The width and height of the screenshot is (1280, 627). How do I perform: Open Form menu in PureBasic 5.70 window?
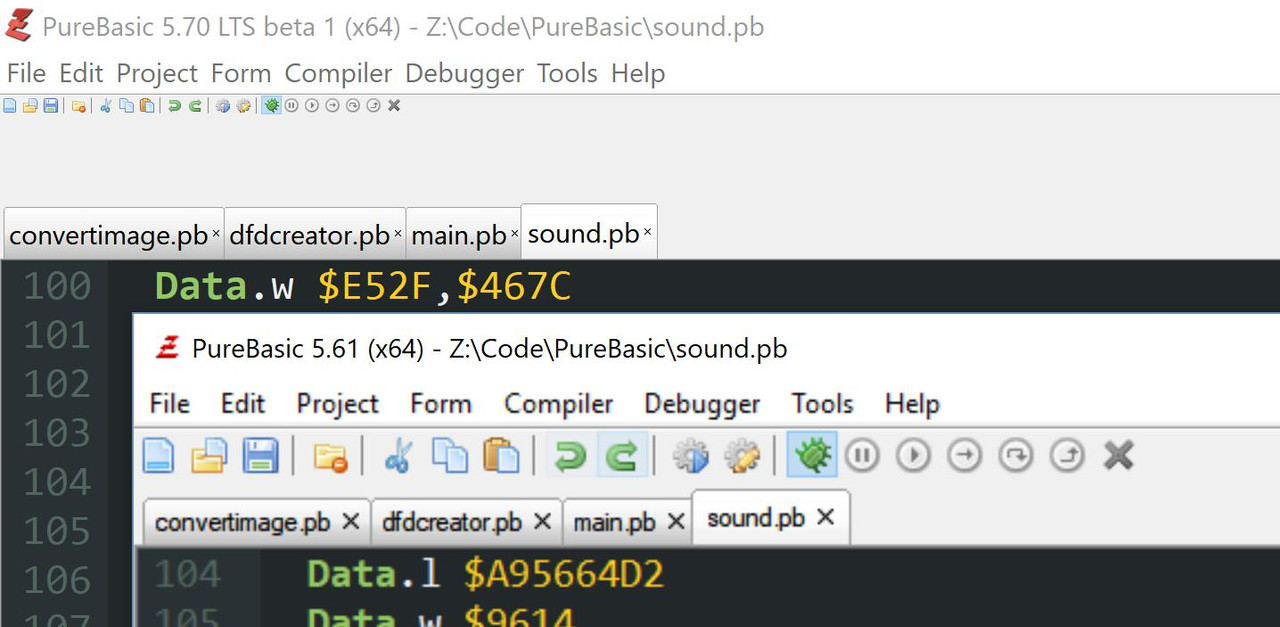pyautogui.click(x=241, y=73)
